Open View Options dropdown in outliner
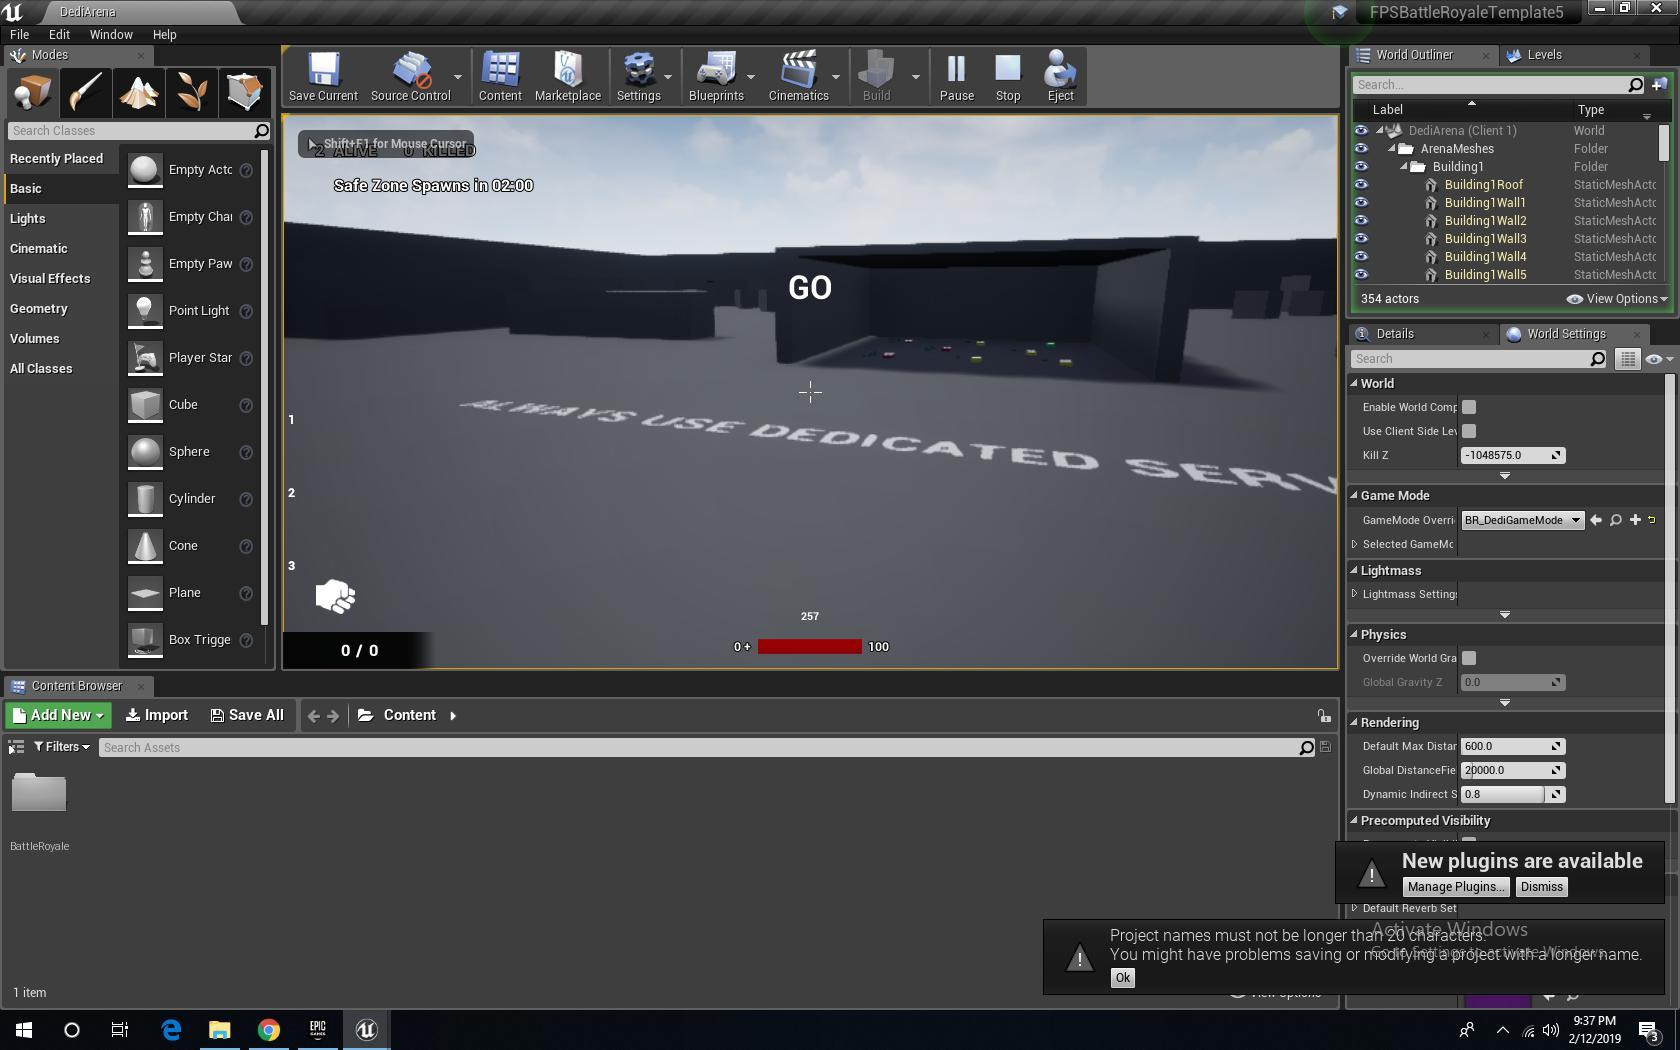Image resolution: width=1680 pixels, height=1050 pixels. (1617, 299)
